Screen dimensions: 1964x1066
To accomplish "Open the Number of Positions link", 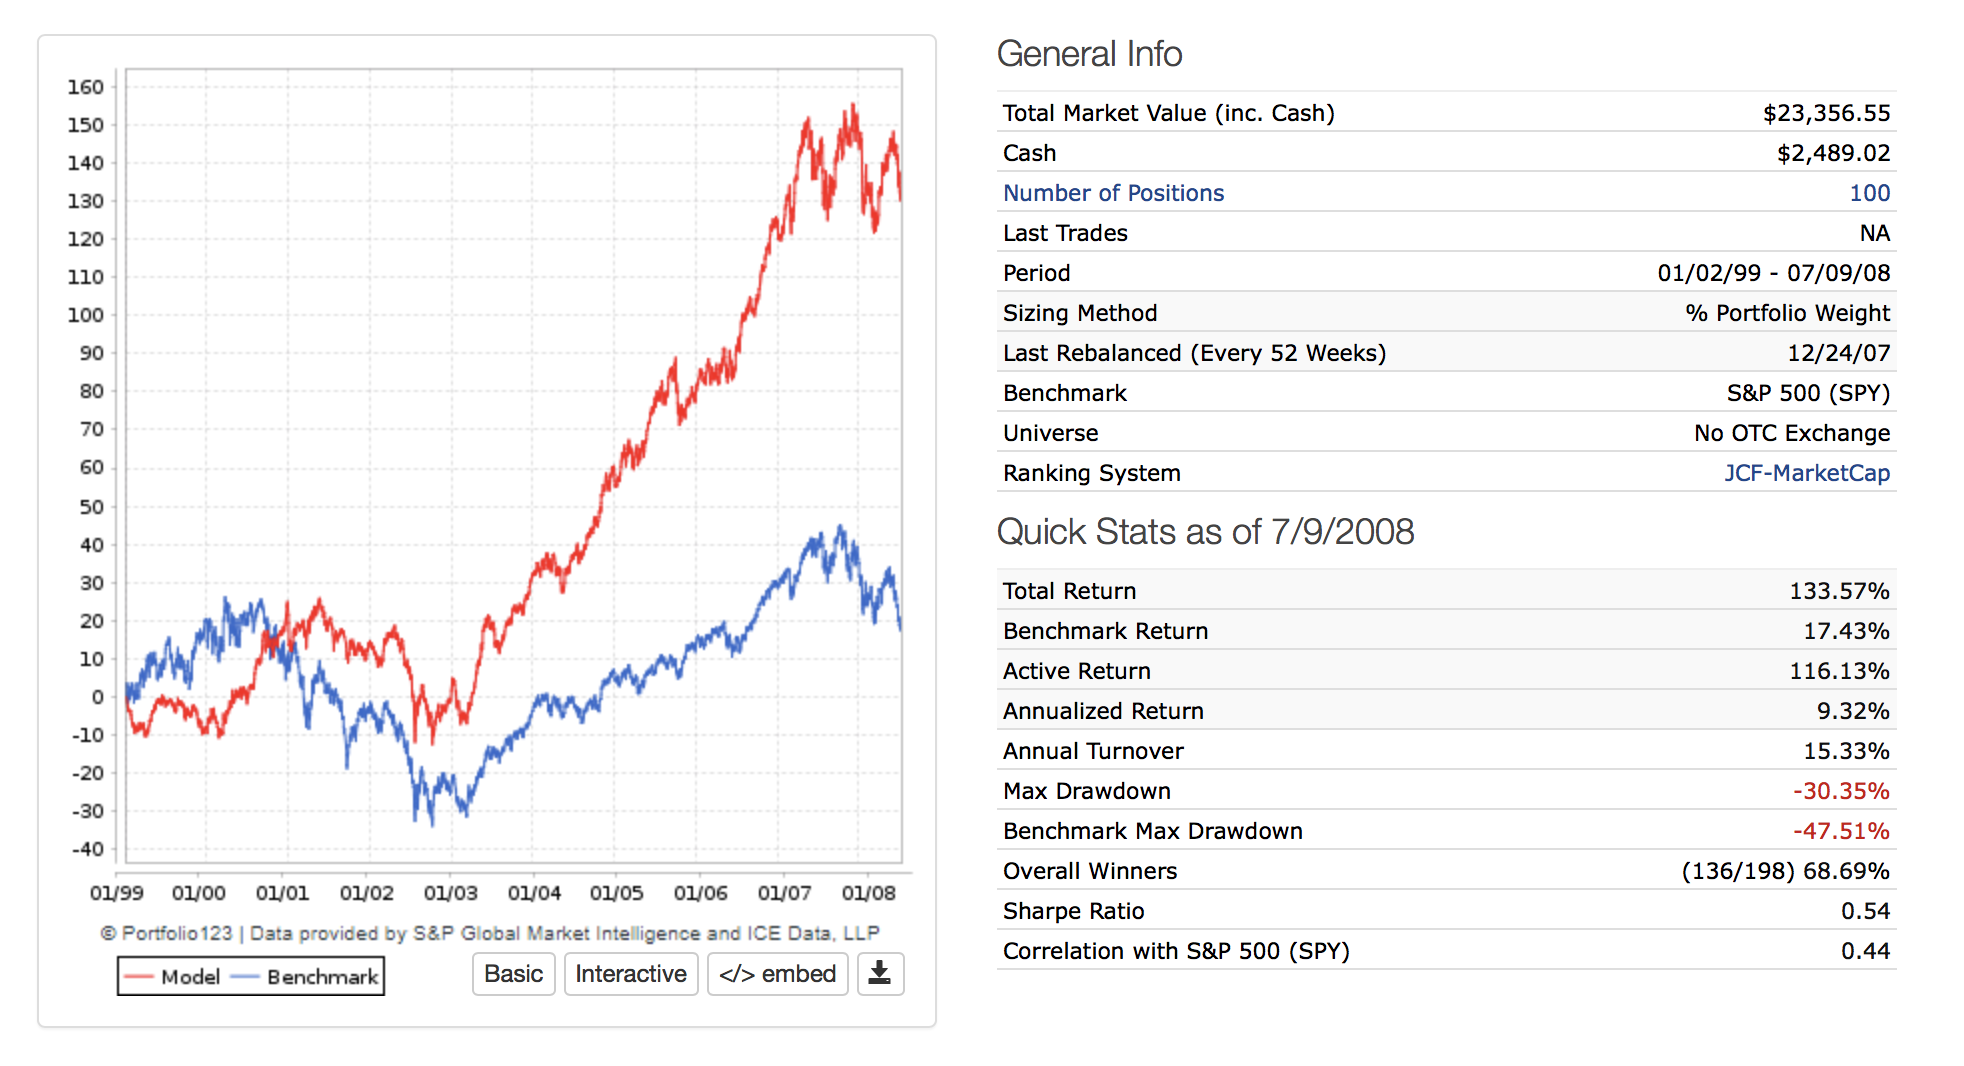I will (1113, 193).
